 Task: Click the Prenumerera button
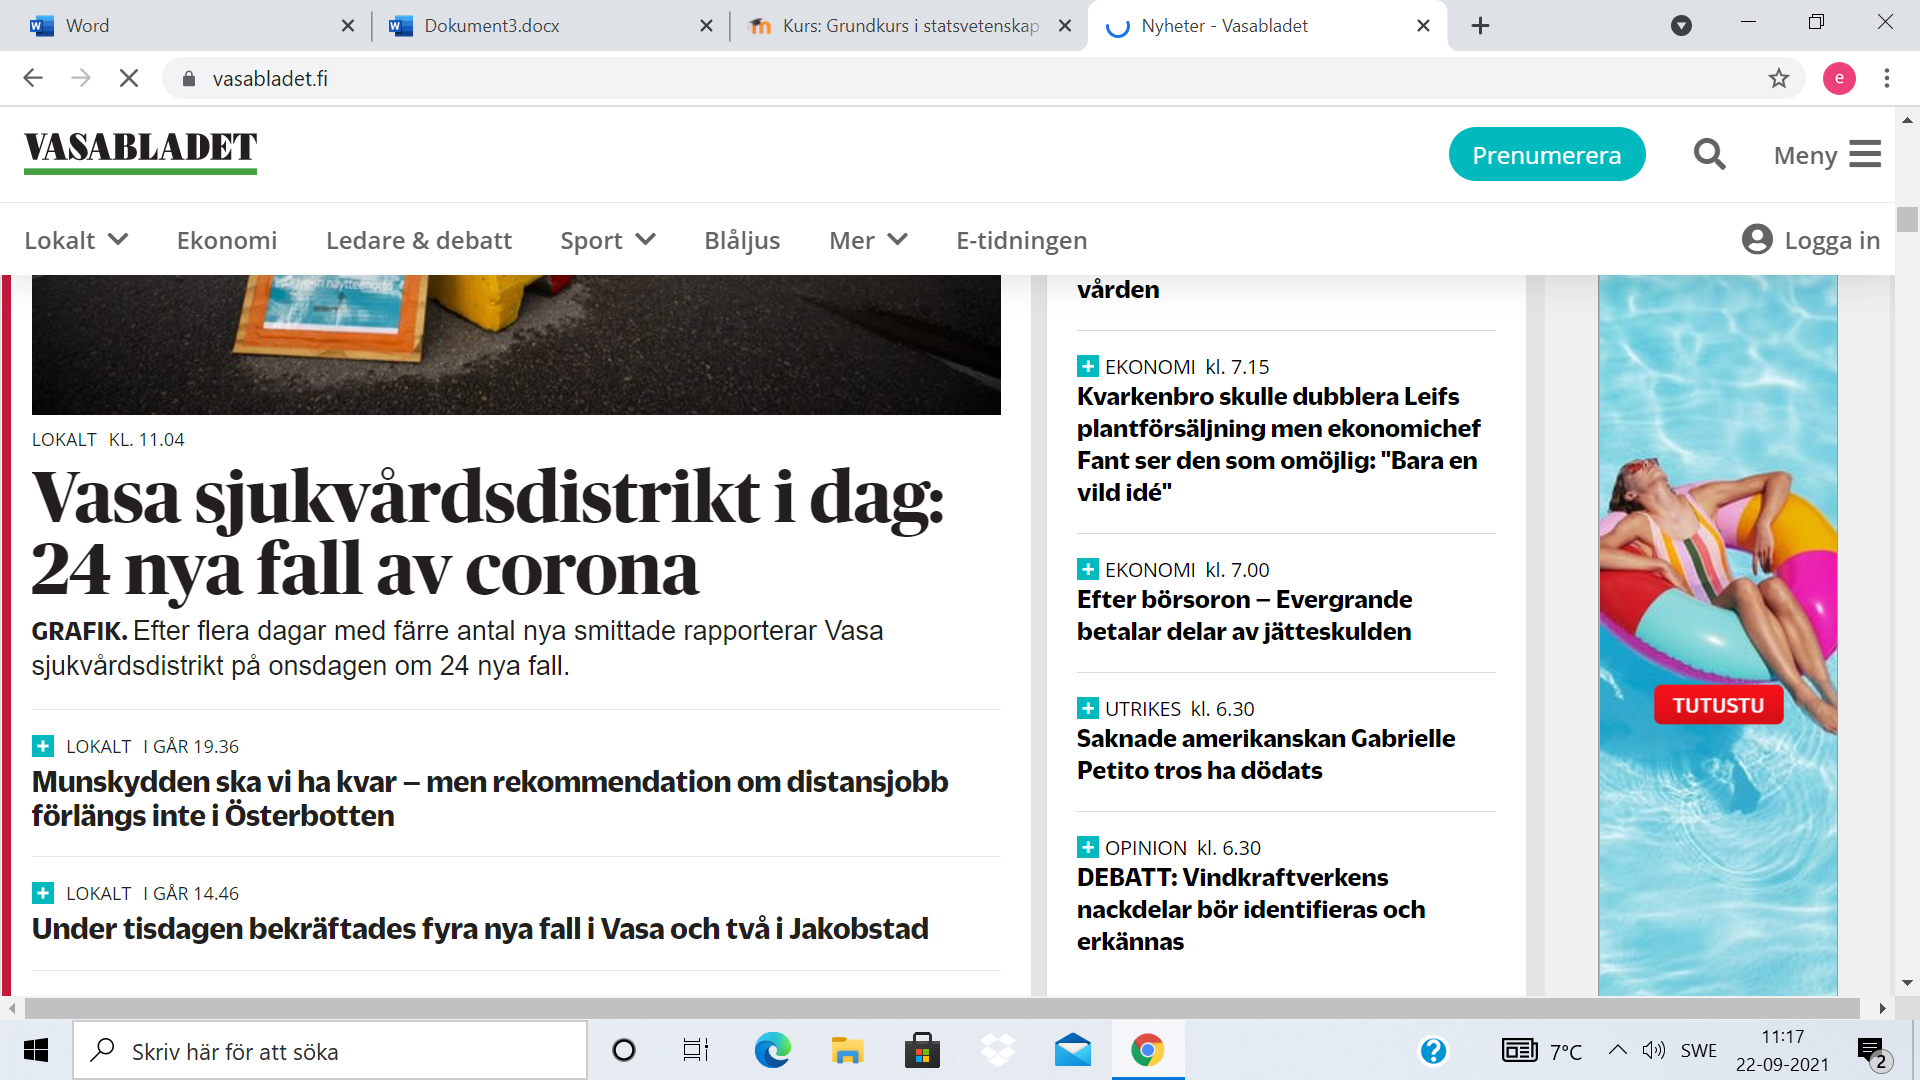tap(1546, 155)
